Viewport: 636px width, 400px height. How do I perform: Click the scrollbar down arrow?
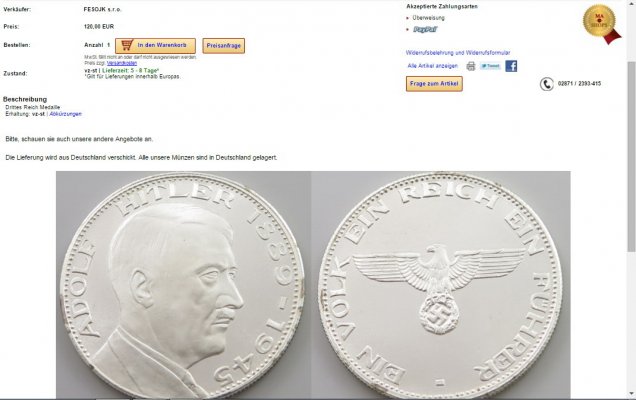coord(632,394)
